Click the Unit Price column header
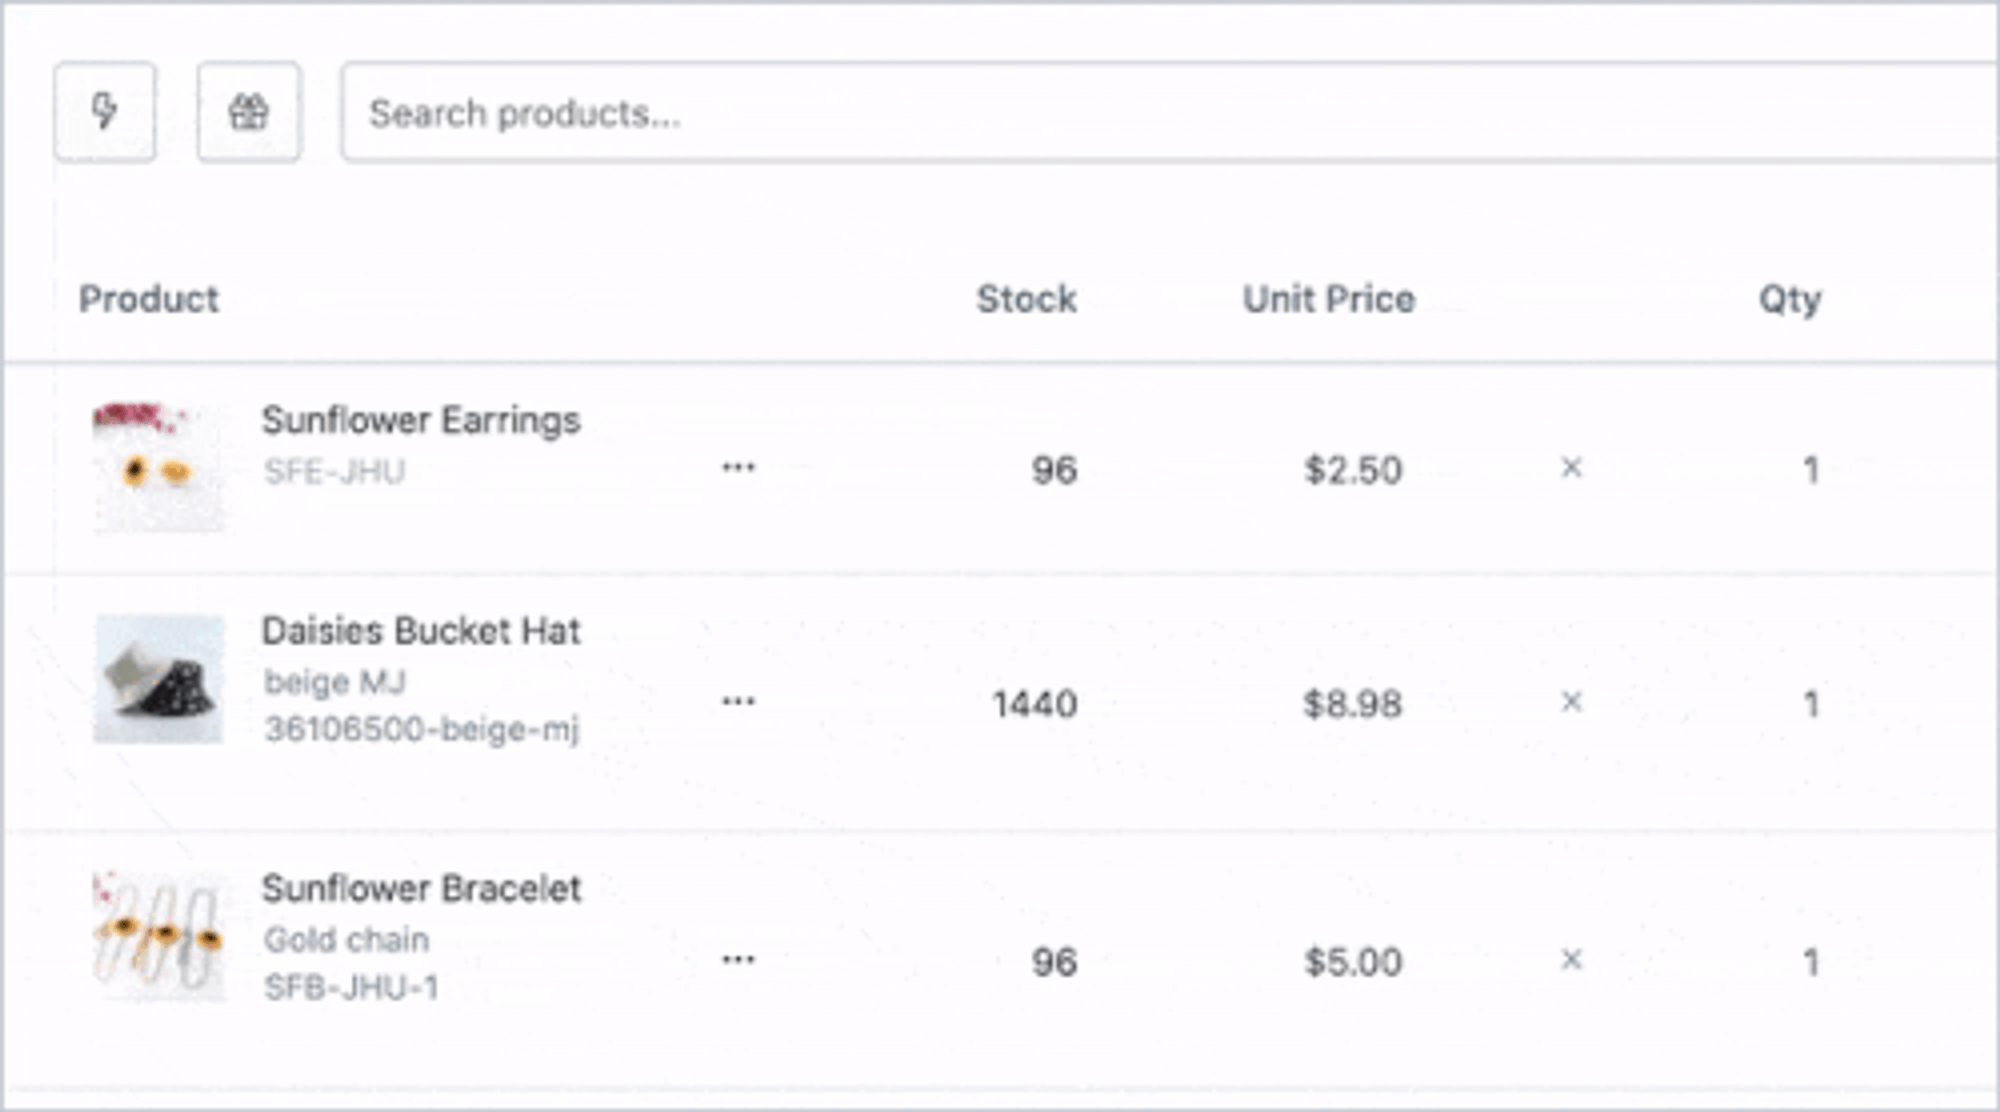Image resolution: width=2000 pixels, height=1112 pixels. click(1328, 299)
